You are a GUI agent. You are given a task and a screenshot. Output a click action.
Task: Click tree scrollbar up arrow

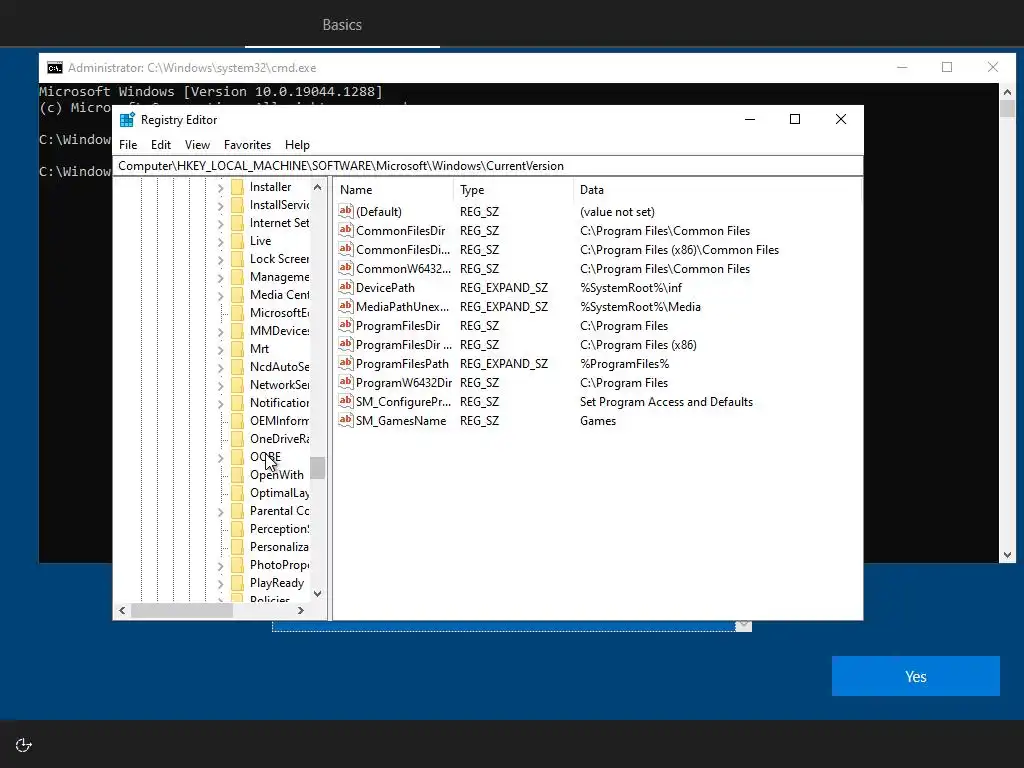pos(317,187)
